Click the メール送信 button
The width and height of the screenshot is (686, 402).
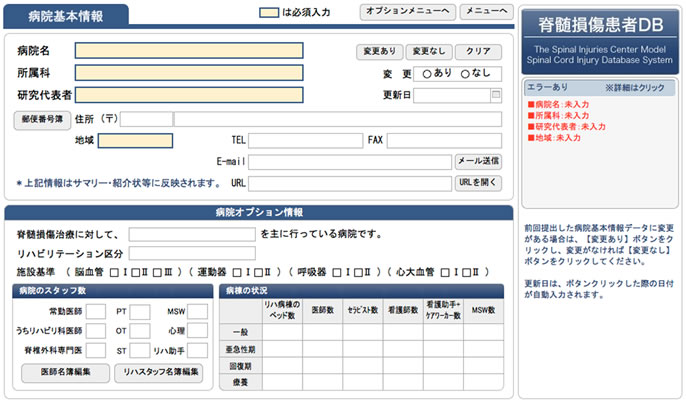coord(478,161)
